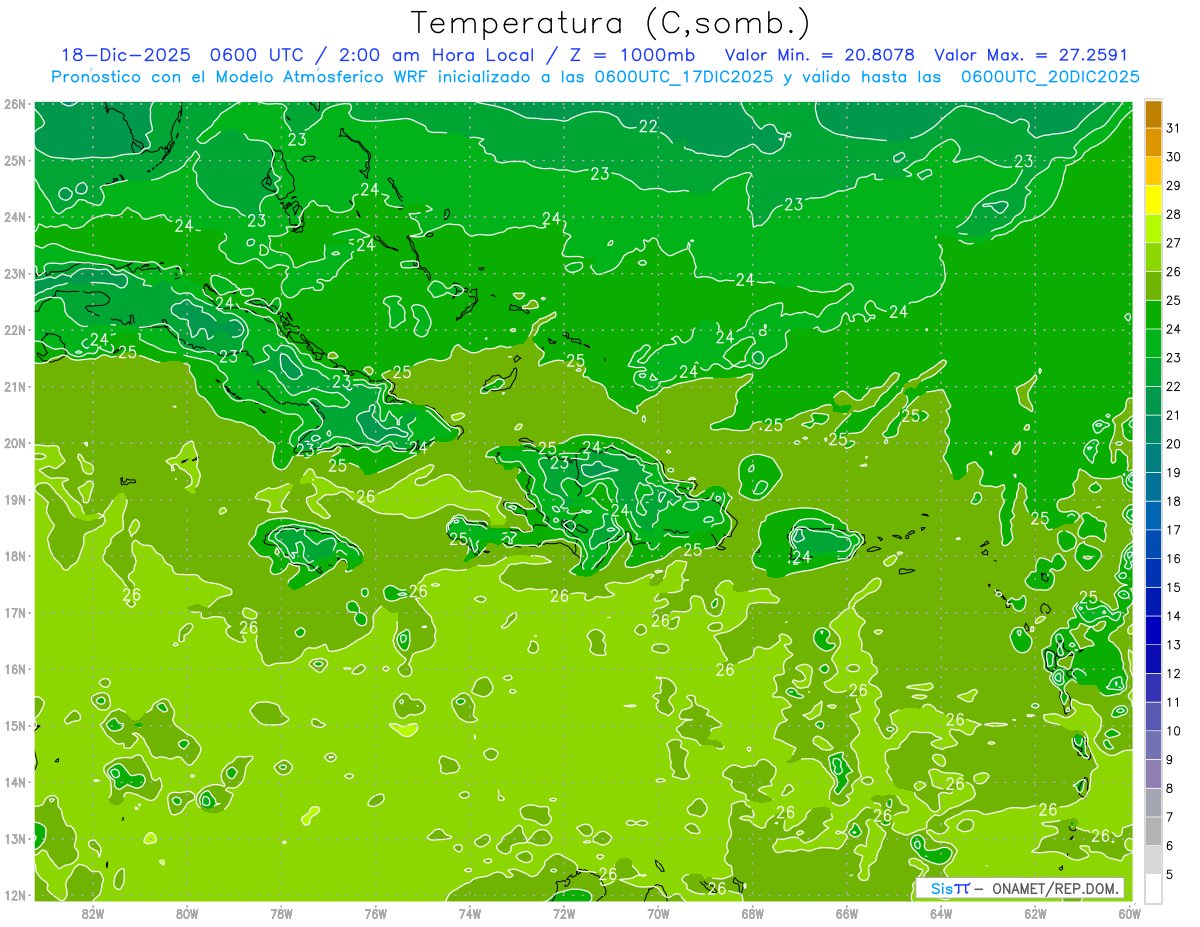Pick the green legend swatch between 24 and 25
1200x927 pixels.
(1153, 313)
